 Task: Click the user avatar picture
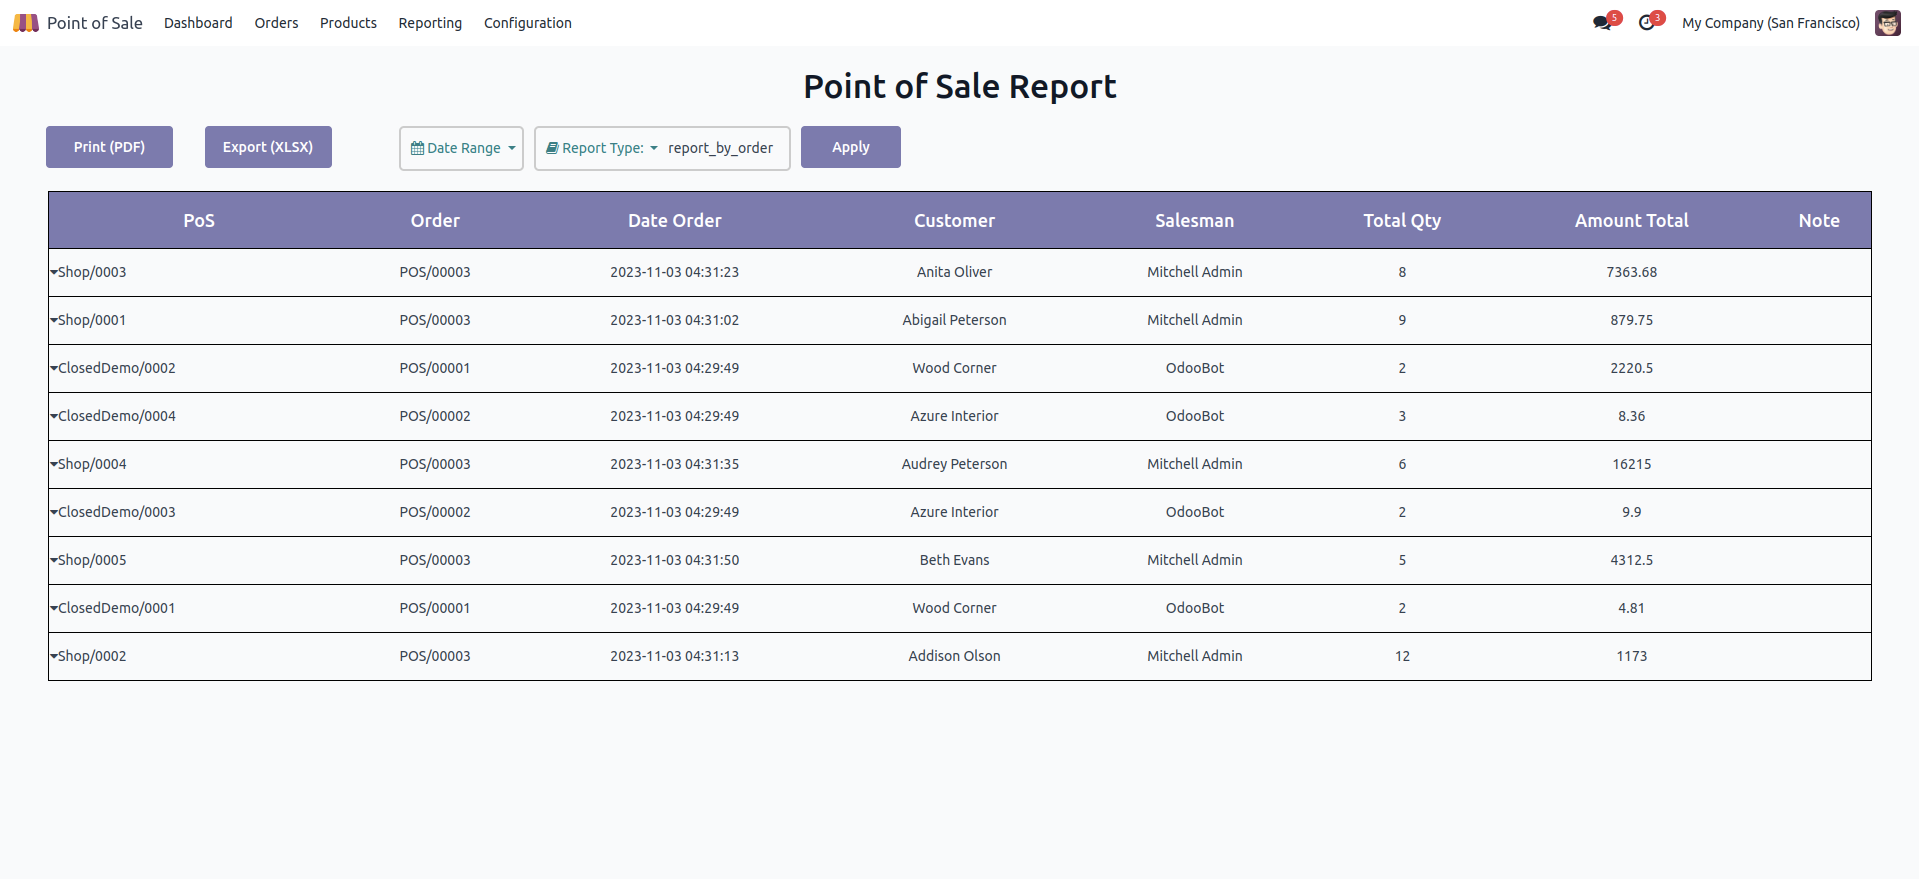pyautogui.click(x=1887, y=23)
